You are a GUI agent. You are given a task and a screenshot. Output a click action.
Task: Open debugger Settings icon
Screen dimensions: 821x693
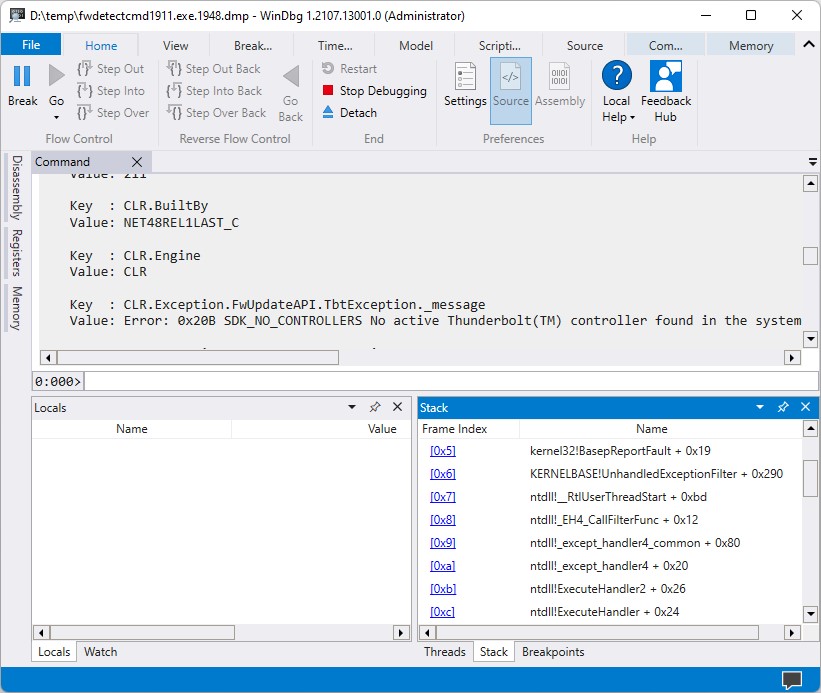pos(465,76)
